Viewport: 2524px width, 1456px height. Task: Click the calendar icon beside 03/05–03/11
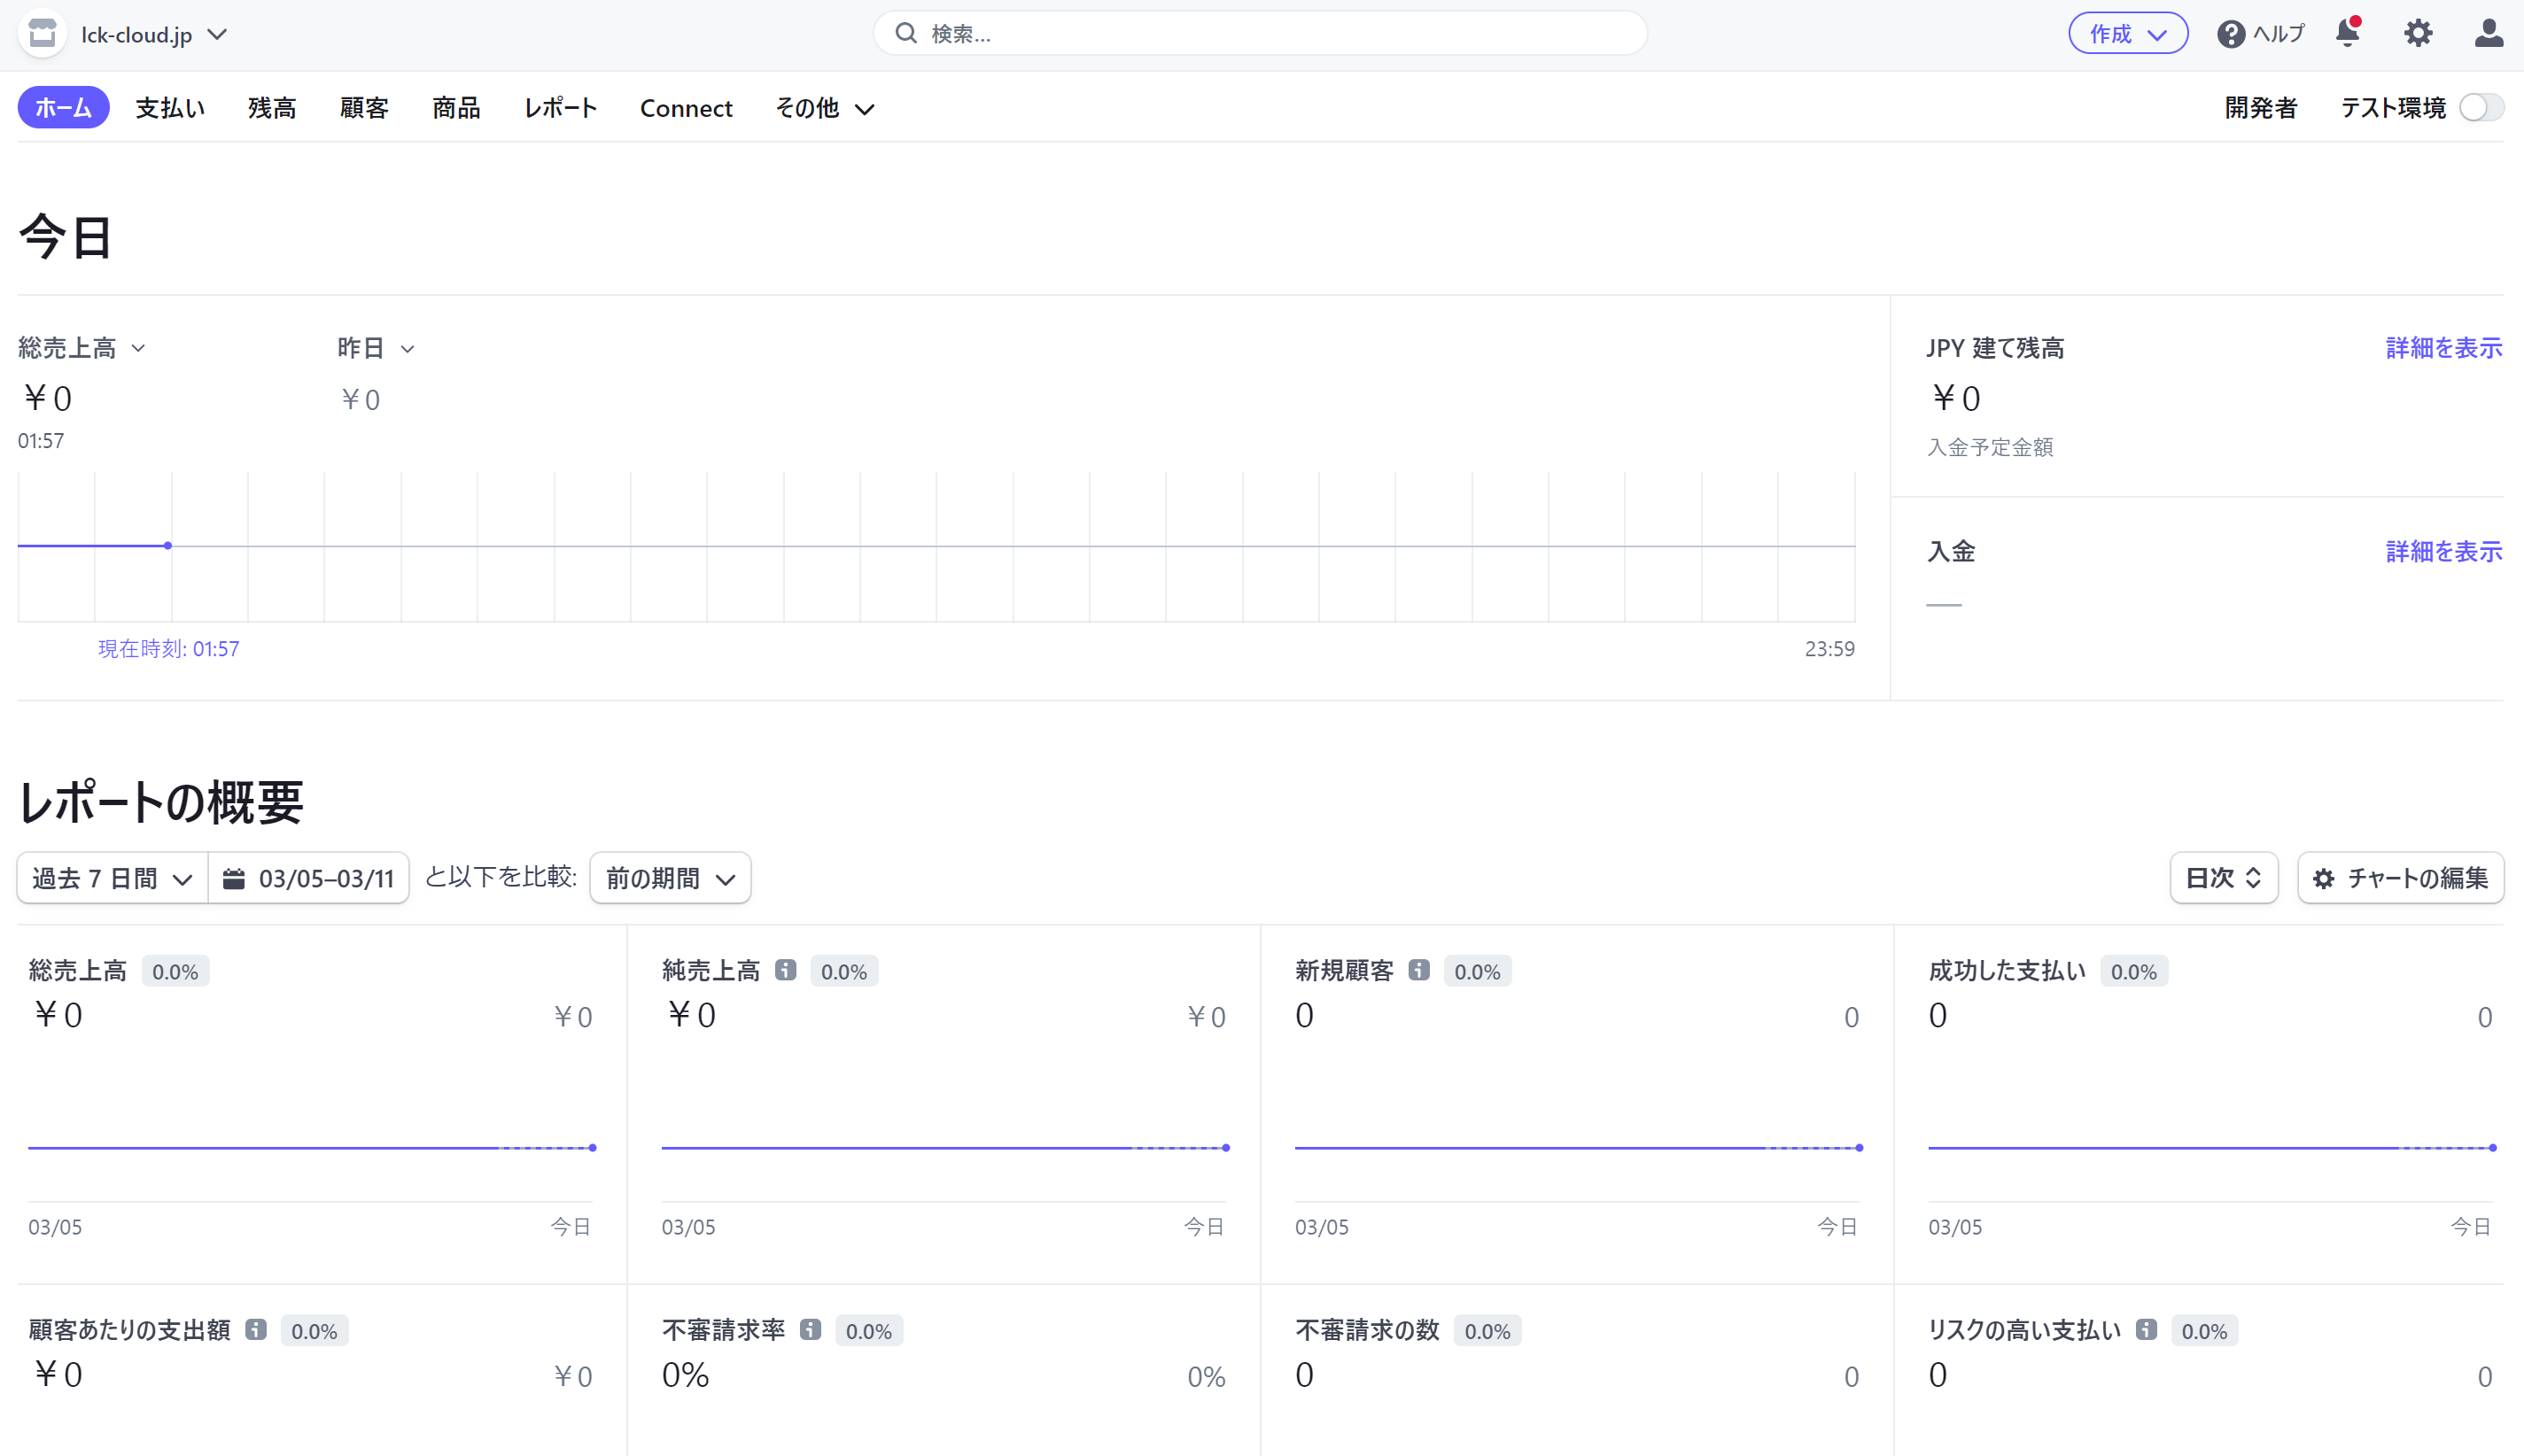234,879
